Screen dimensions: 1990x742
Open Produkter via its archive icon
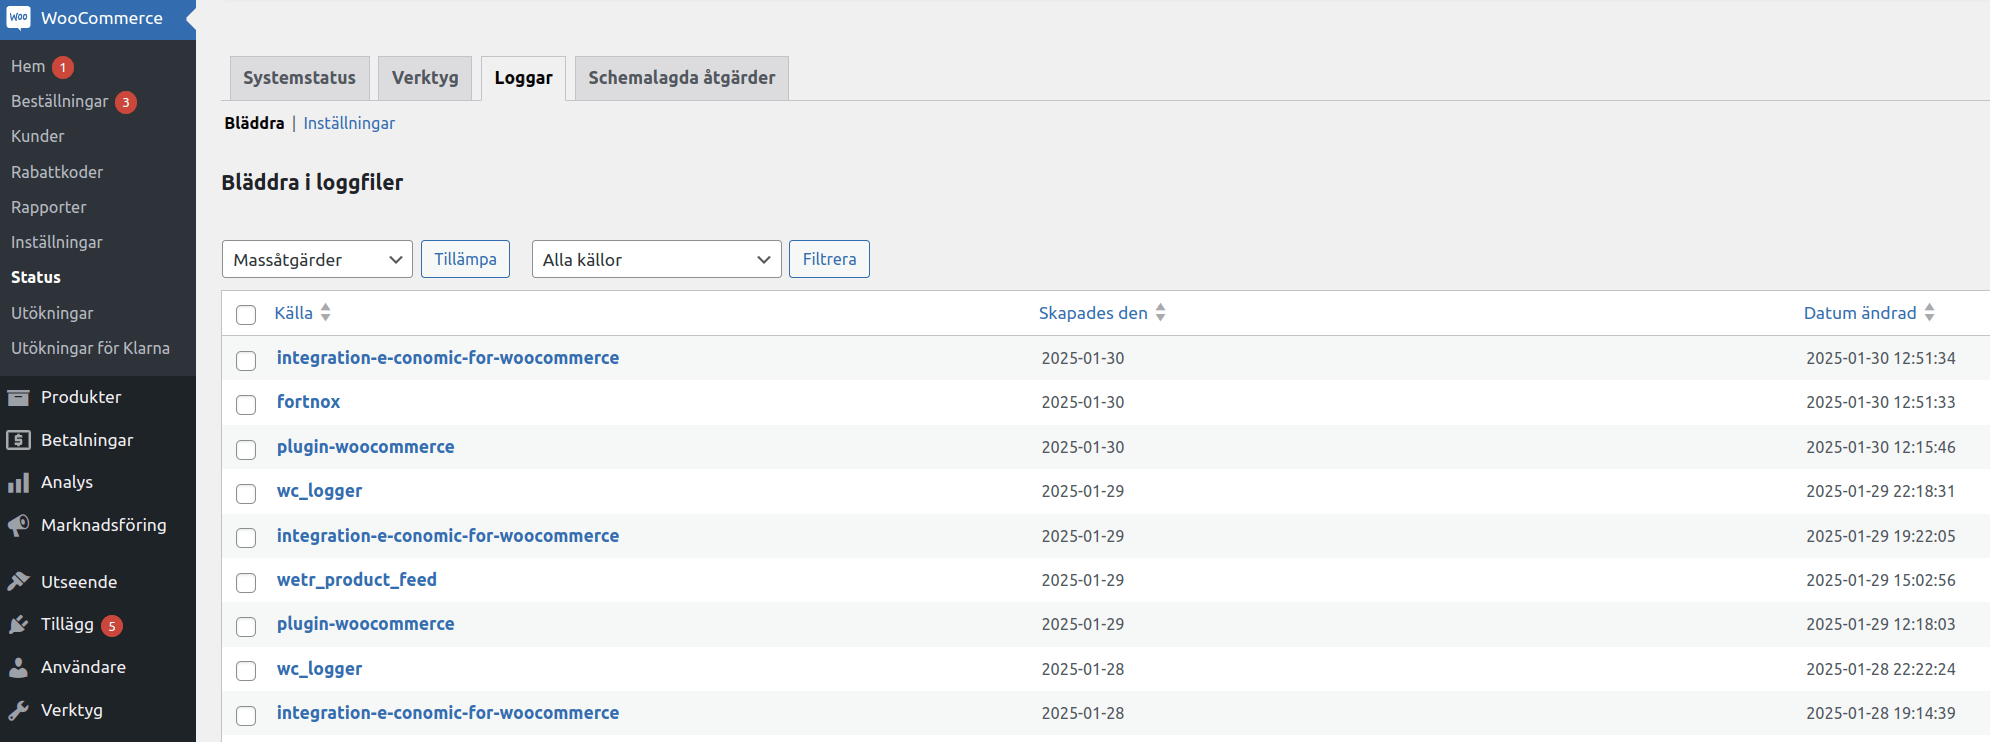18,398
